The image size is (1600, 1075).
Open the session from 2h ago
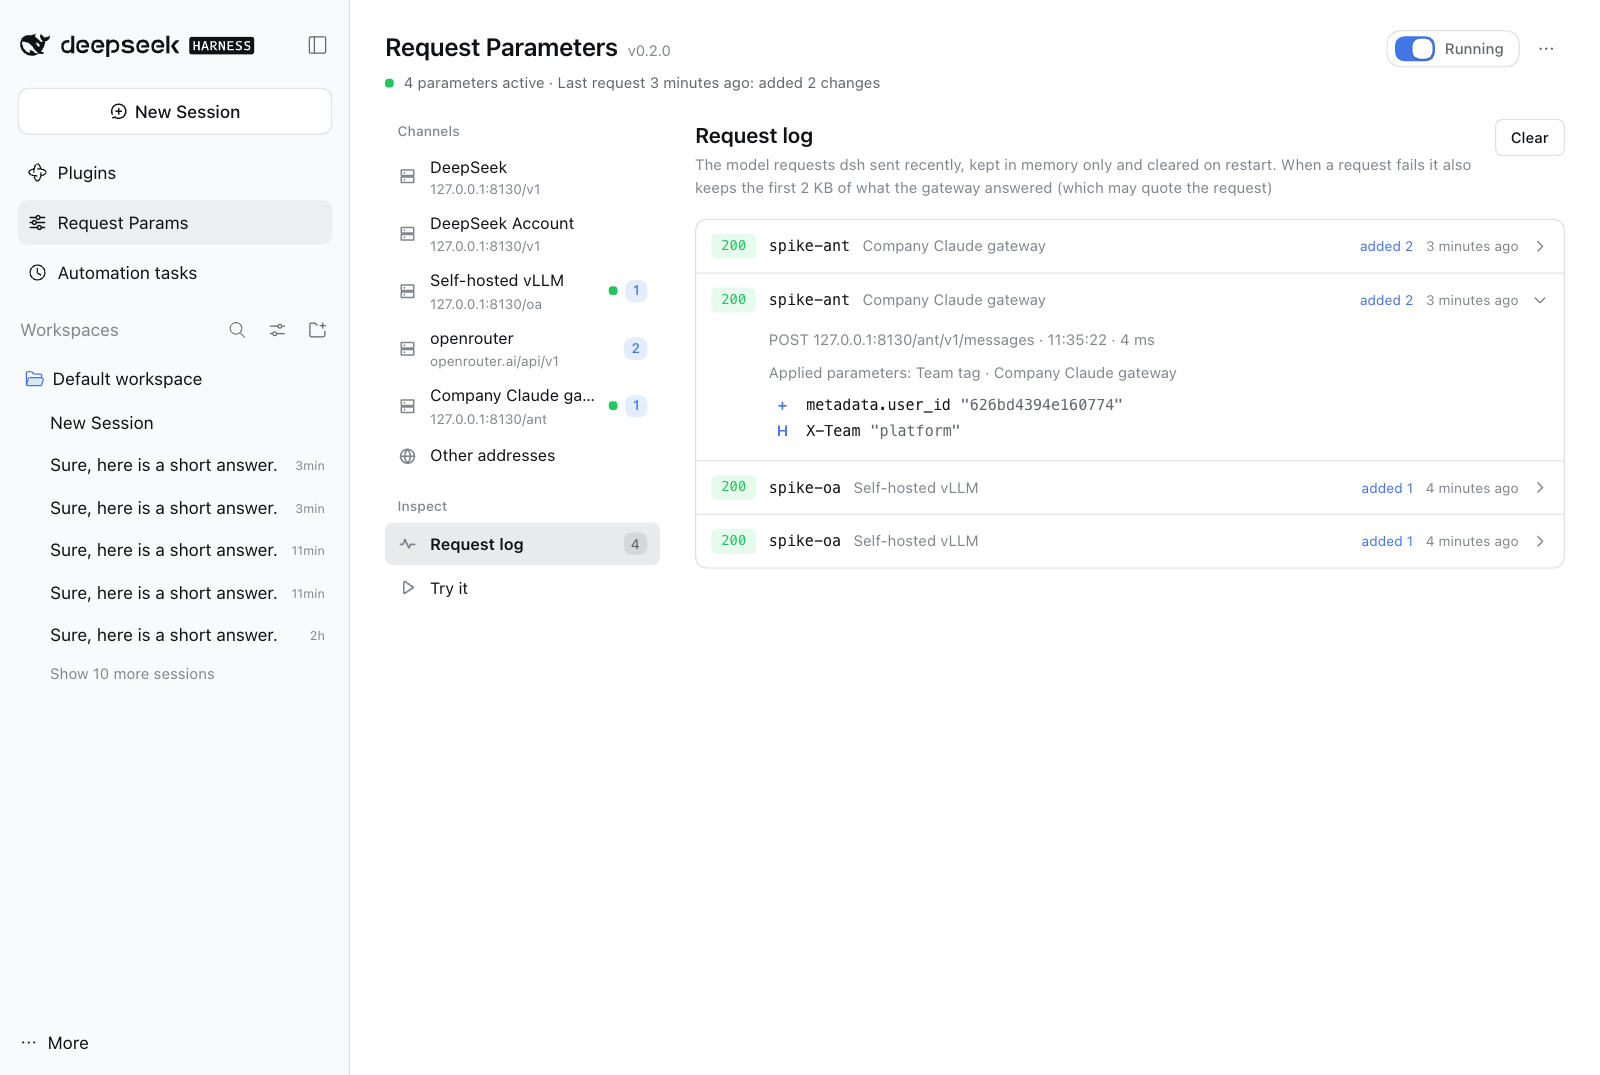[x=175, y=635]
